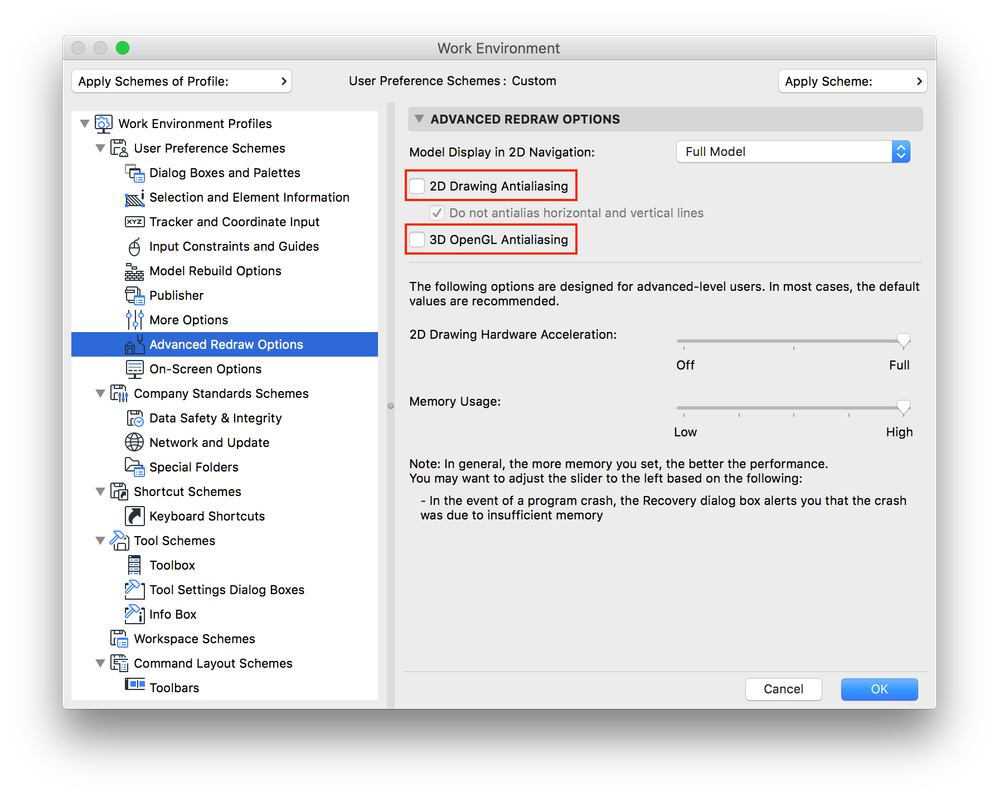Screen dimensions: 999x798
Task: Click the Input Constraints and Guides mouse icon
Action: point(134,246)
